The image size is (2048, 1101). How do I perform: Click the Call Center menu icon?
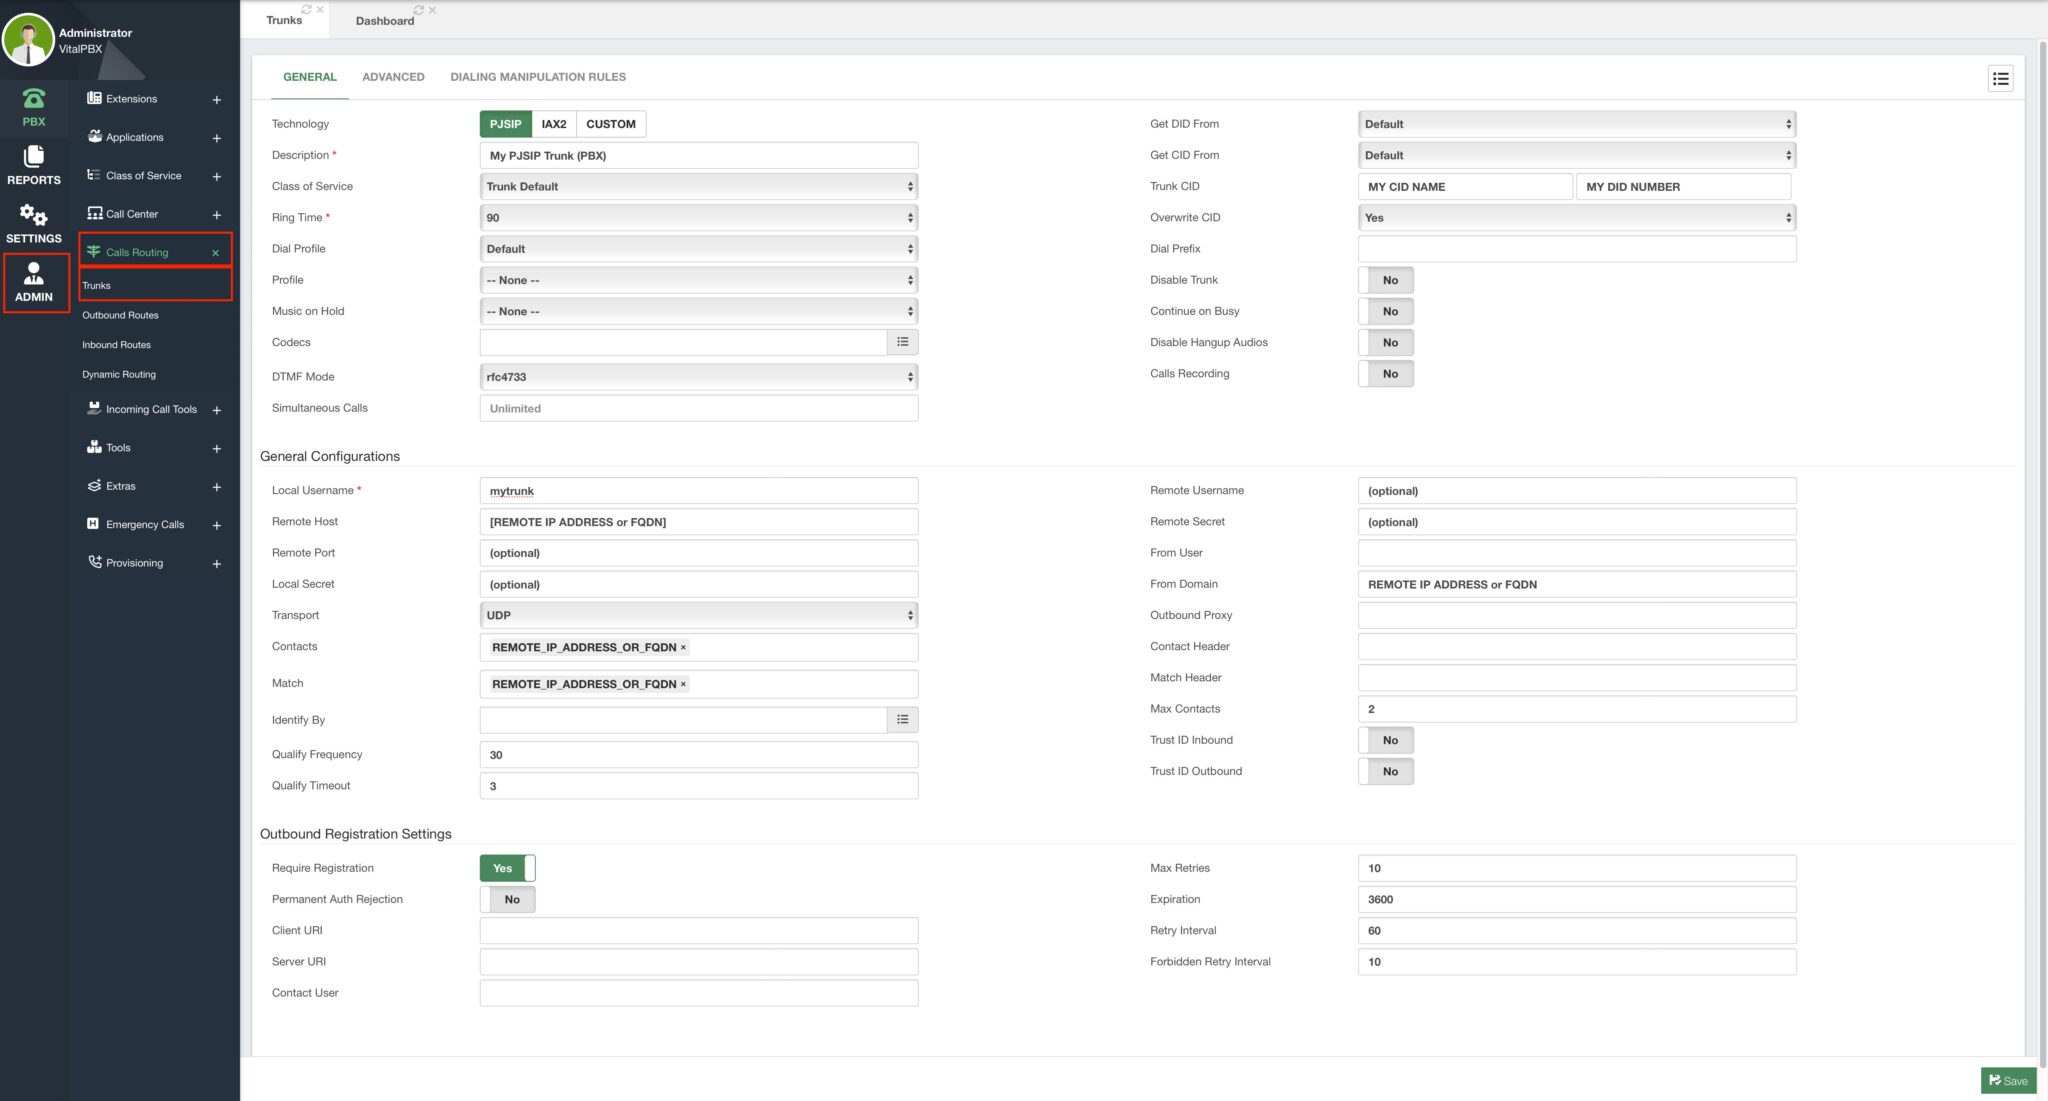[94, 214]
